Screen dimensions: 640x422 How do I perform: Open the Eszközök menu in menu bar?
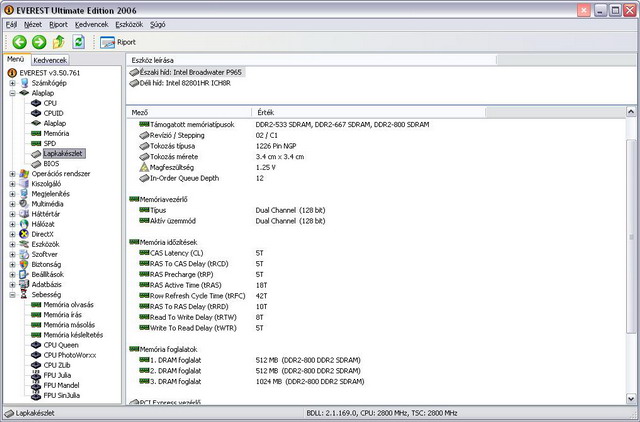[129, 24]
